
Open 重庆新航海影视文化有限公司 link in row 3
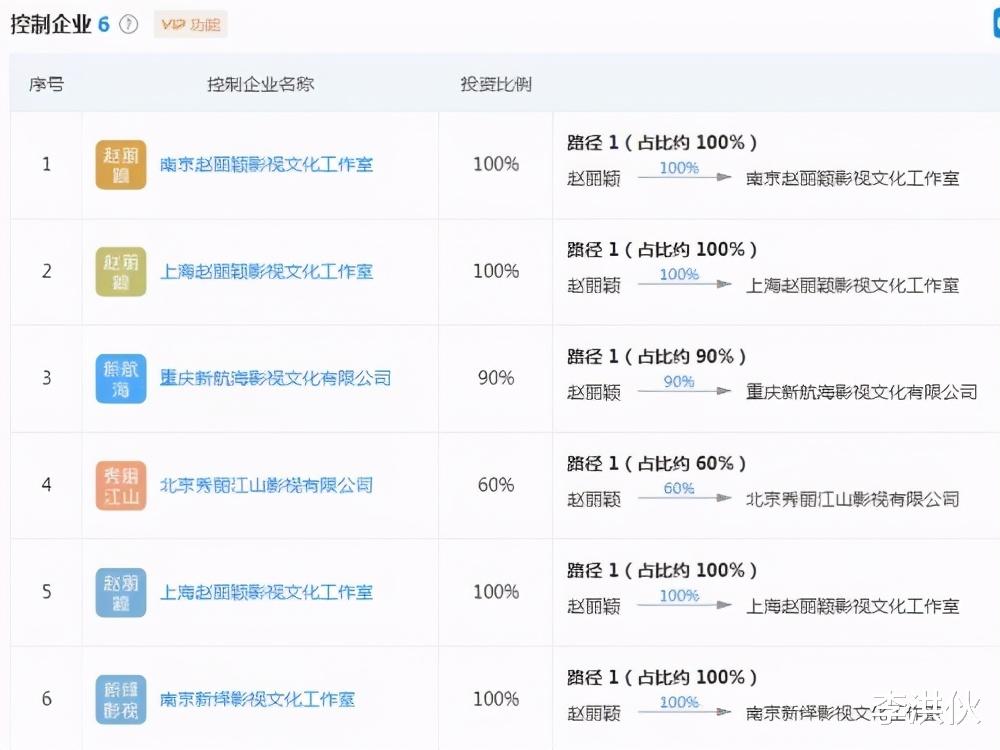(275, 378)
